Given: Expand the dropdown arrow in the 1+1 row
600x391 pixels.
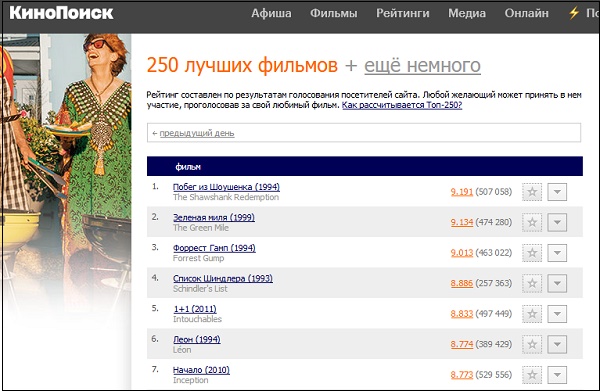Looking at the screenshot, I should [557, 314].
